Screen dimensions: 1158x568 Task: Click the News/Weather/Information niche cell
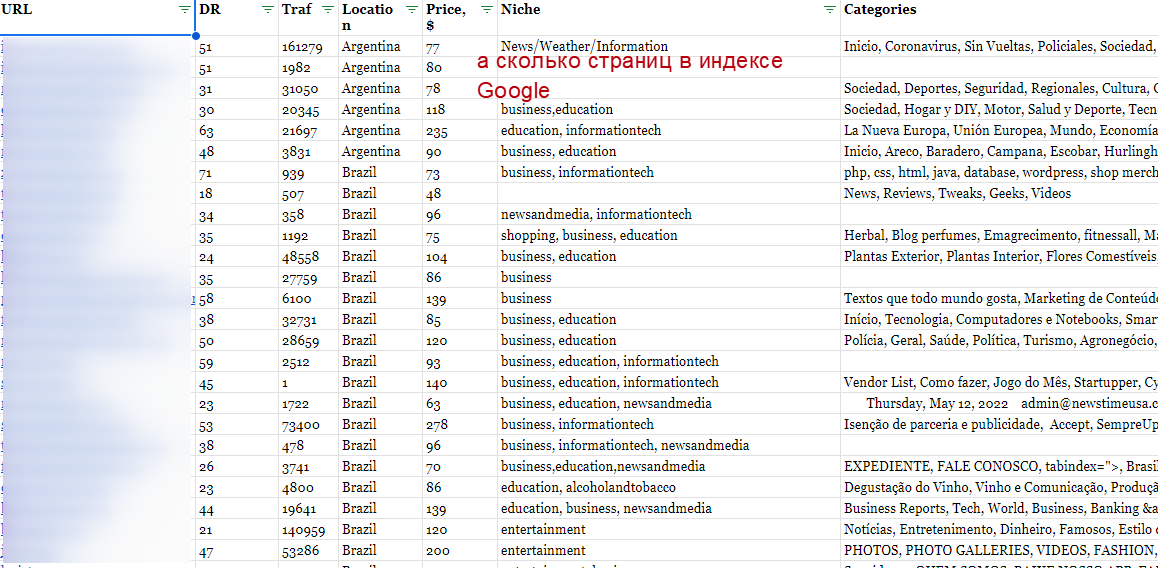point(668,47)
